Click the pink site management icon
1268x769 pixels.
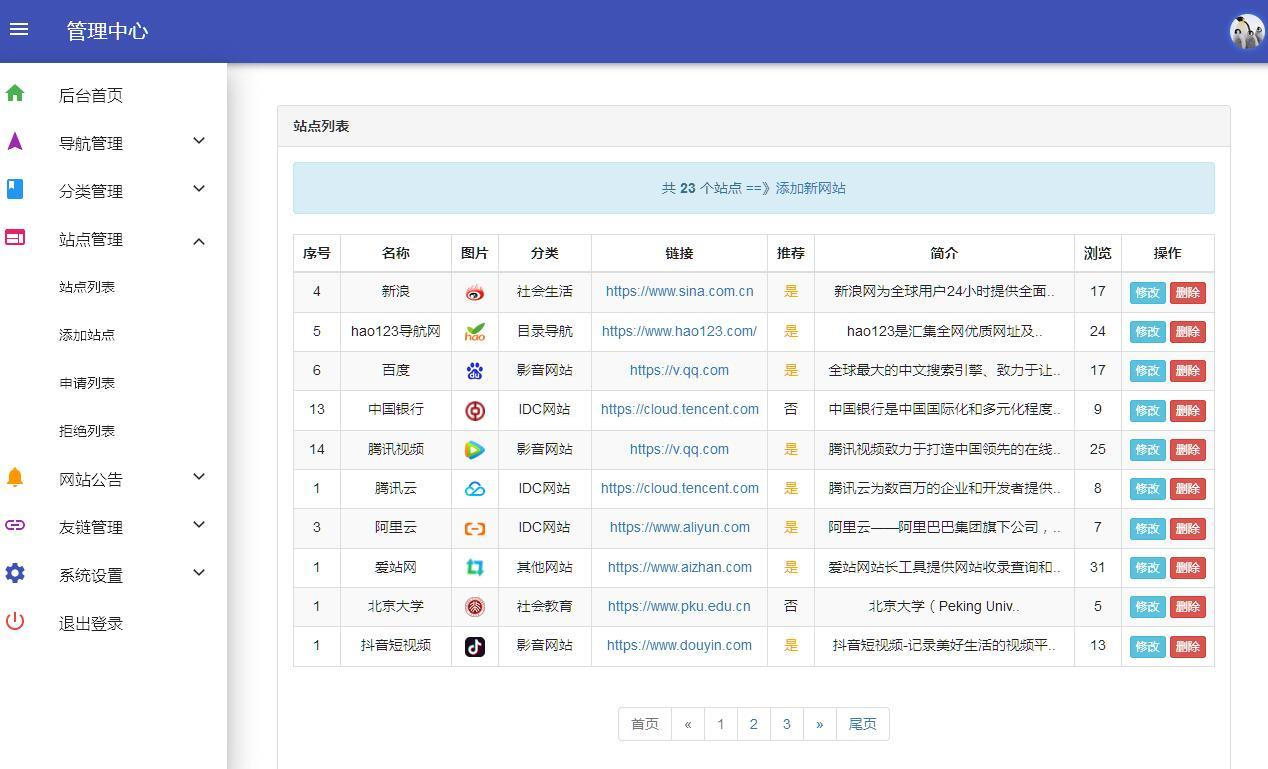15,237
